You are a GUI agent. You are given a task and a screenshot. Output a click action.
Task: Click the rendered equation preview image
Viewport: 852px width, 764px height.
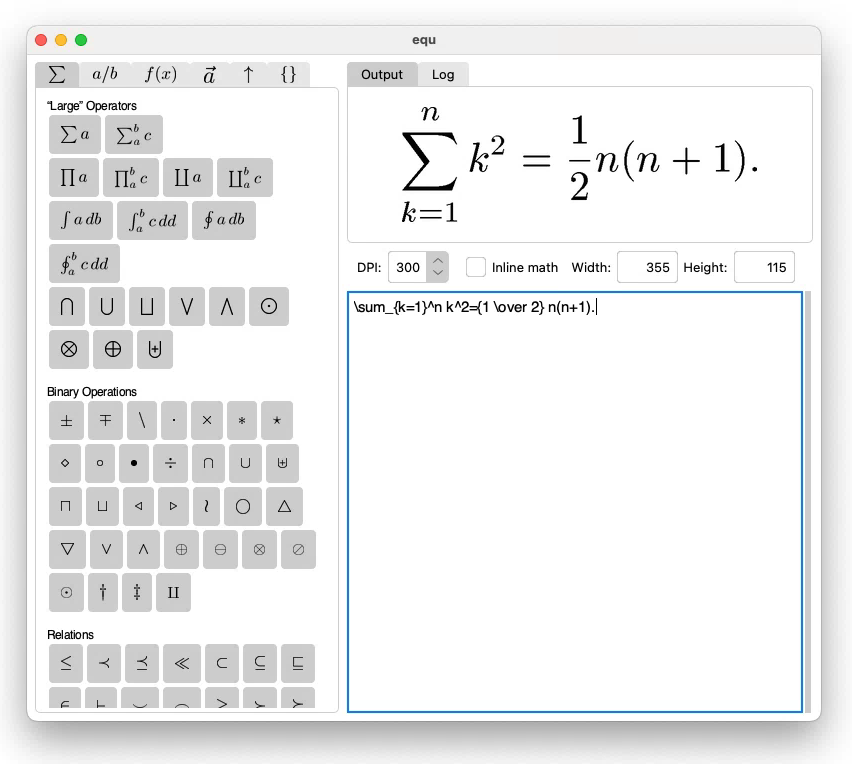tap(579, 164)
